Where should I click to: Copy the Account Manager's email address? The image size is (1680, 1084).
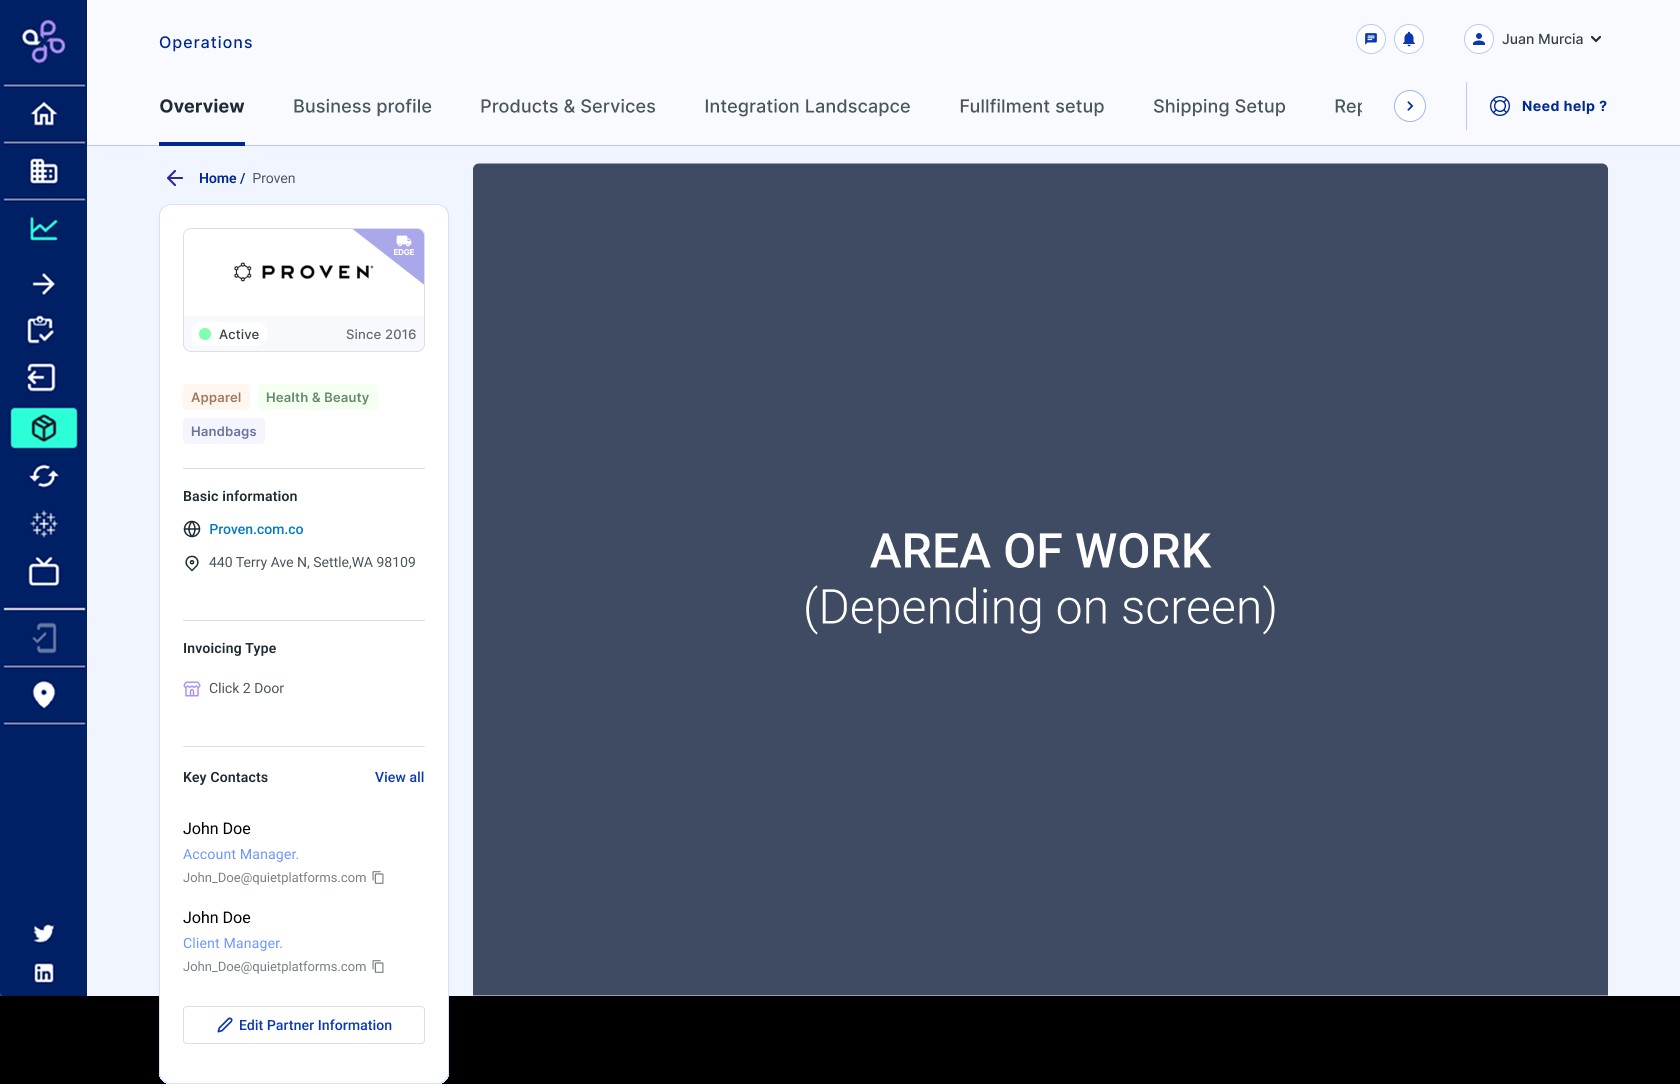[x=378, y=878]
